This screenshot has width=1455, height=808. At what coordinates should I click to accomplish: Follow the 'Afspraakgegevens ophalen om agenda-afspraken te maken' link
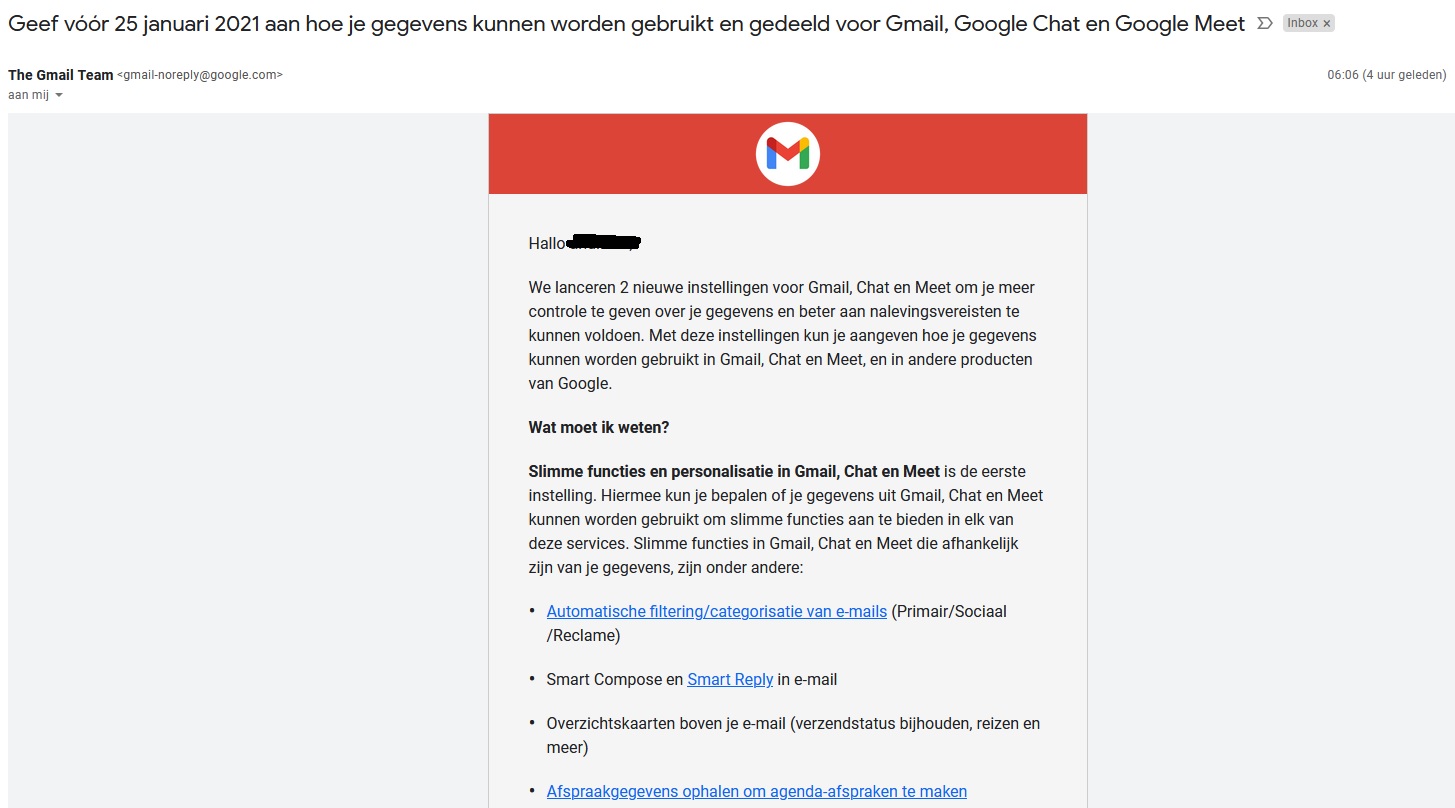pyautogui.click(x=756, y=791)
